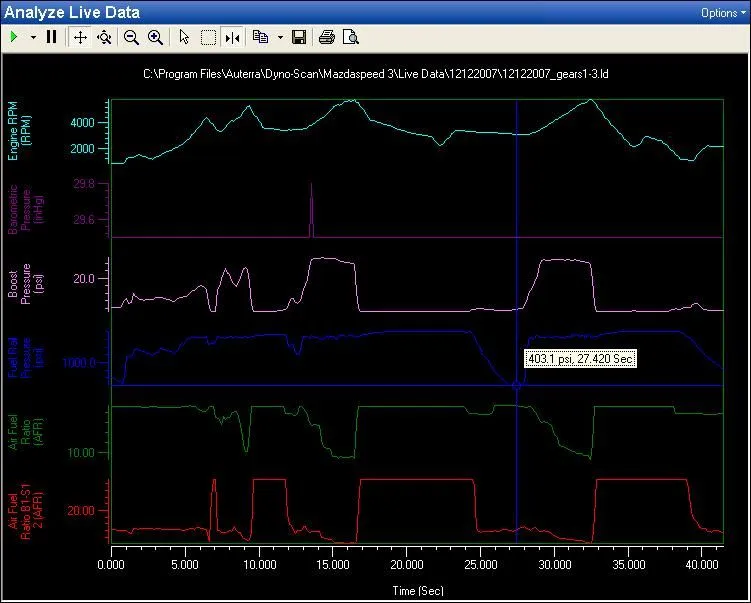Click the Time (Sec) axis title
Image resolution: width=751 pixels, height=603 pixels.
(417, 590)
